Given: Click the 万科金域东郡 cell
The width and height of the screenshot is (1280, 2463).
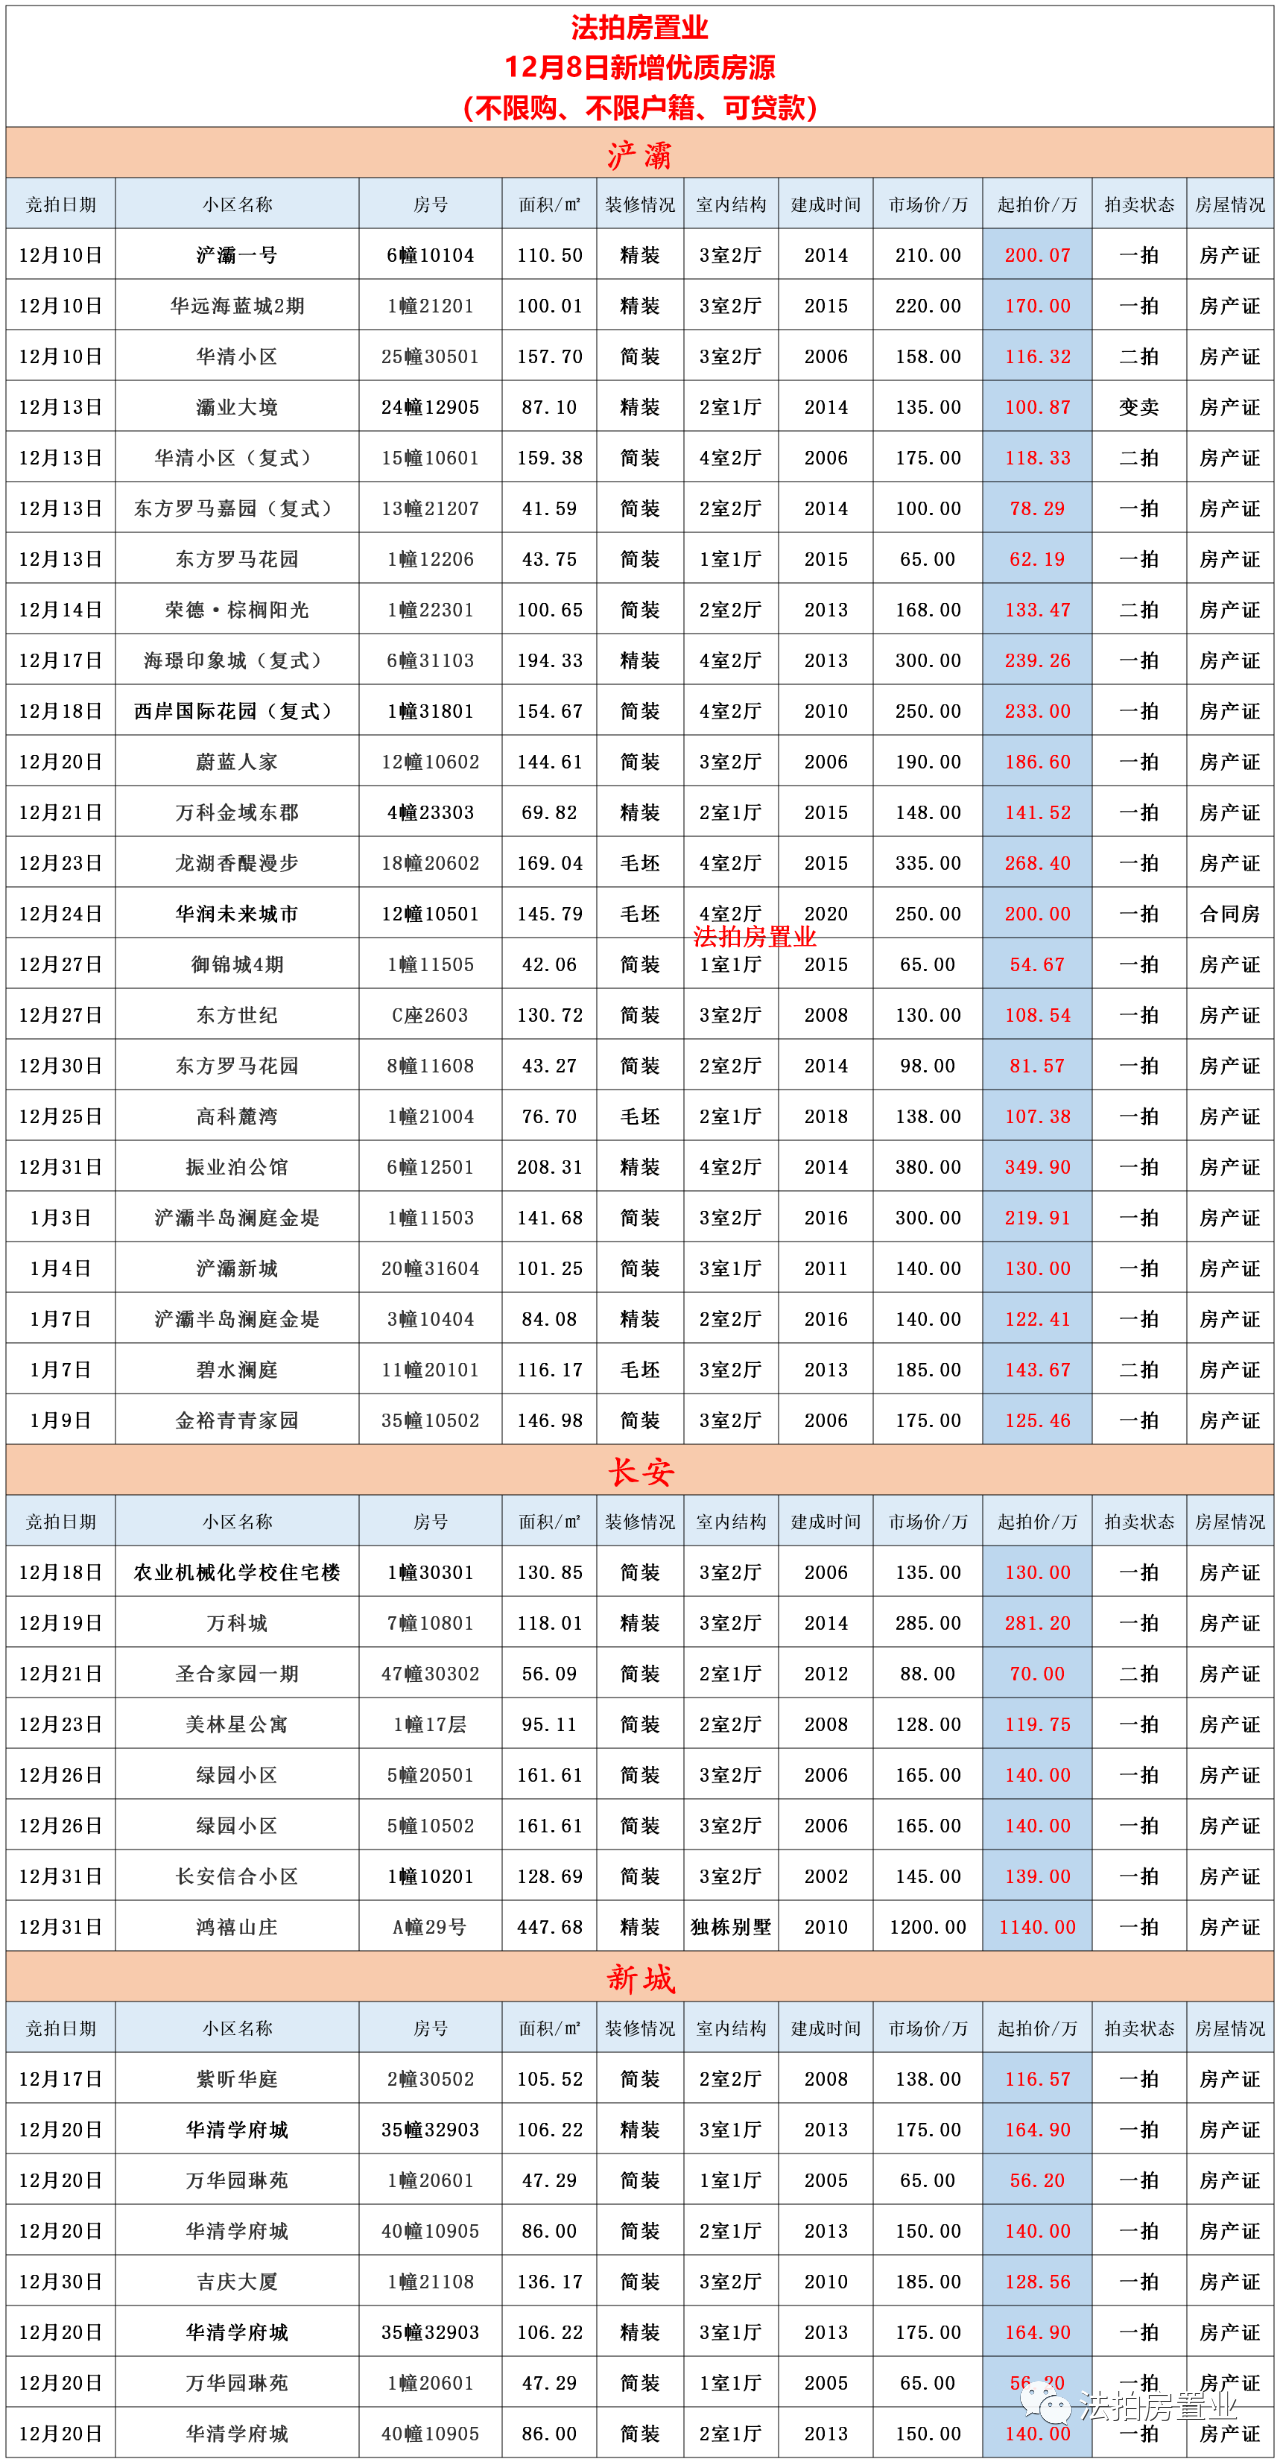Looking at the screenshot, I should click(x=237, y=812).
